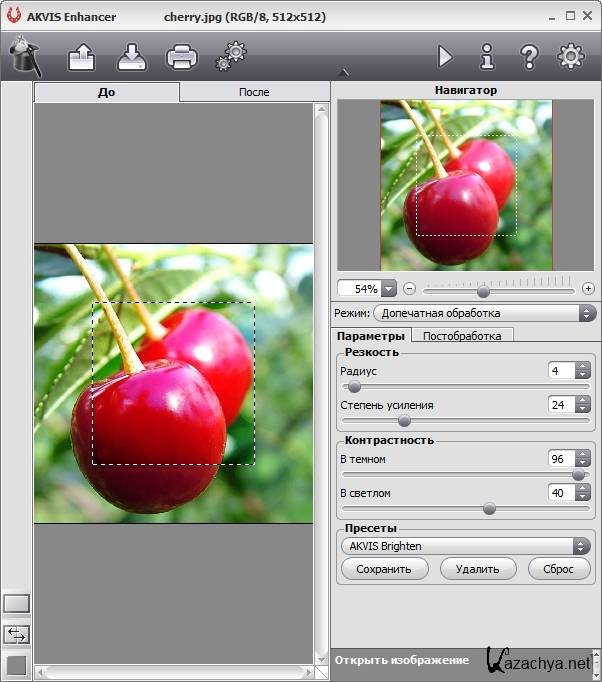
Task: Click the zoom out minus icon in Navigator
Action: pyautogui.click(x=410, y=289)
